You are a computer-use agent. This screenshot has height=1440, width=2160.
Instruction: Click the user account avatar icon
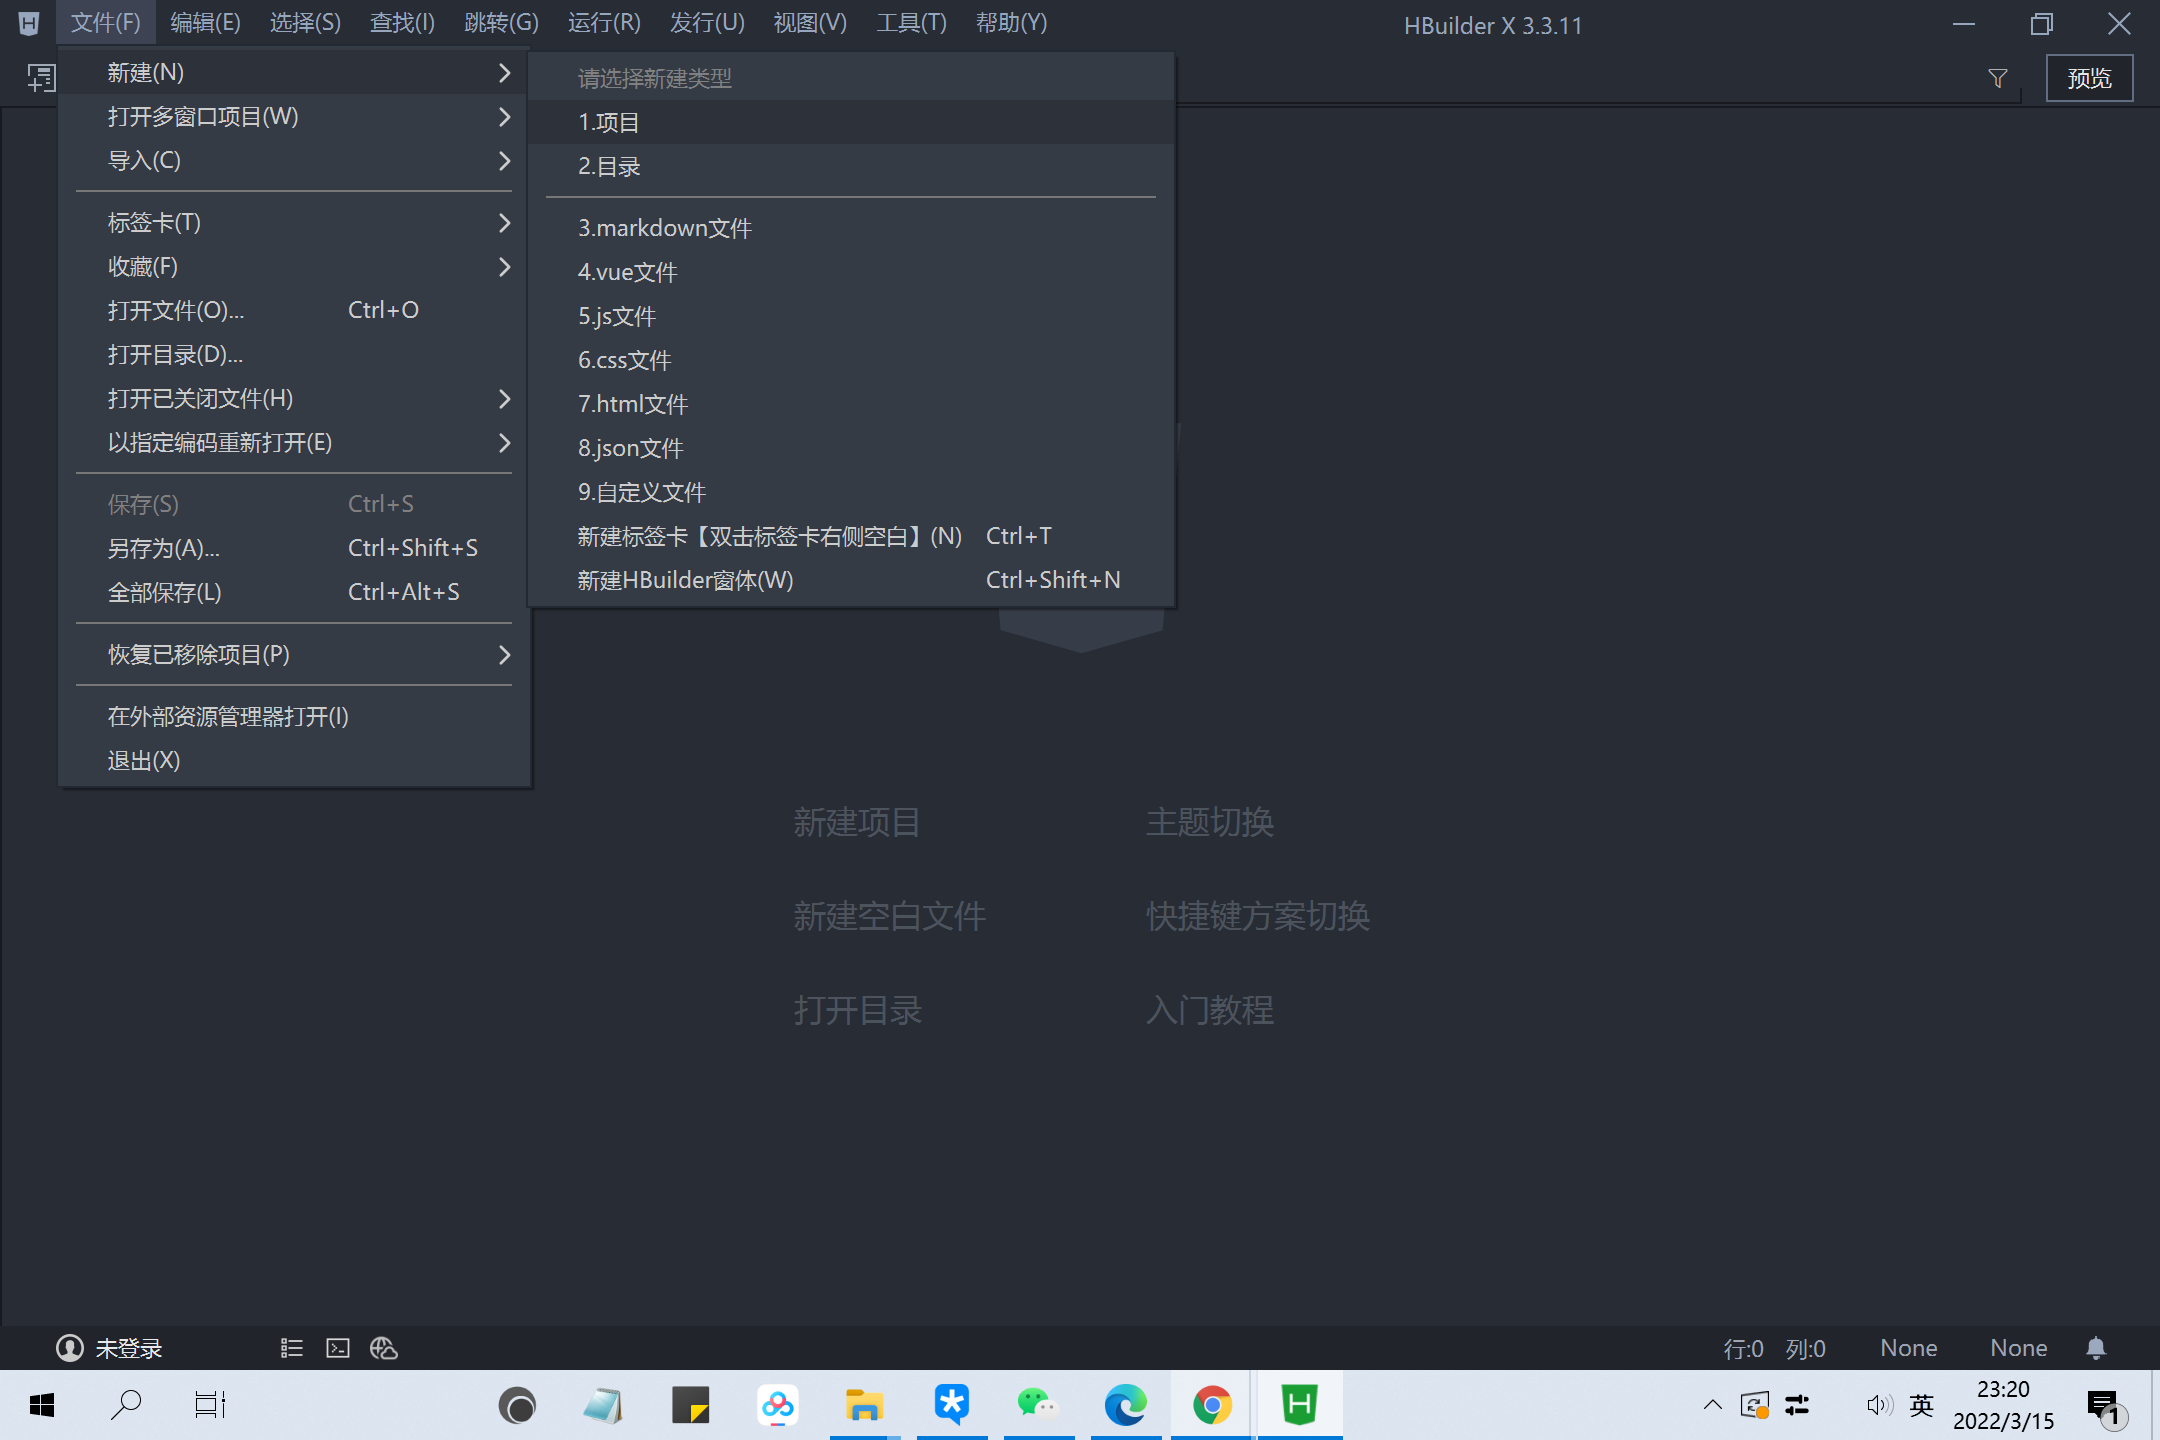(x=69, y=1348)
